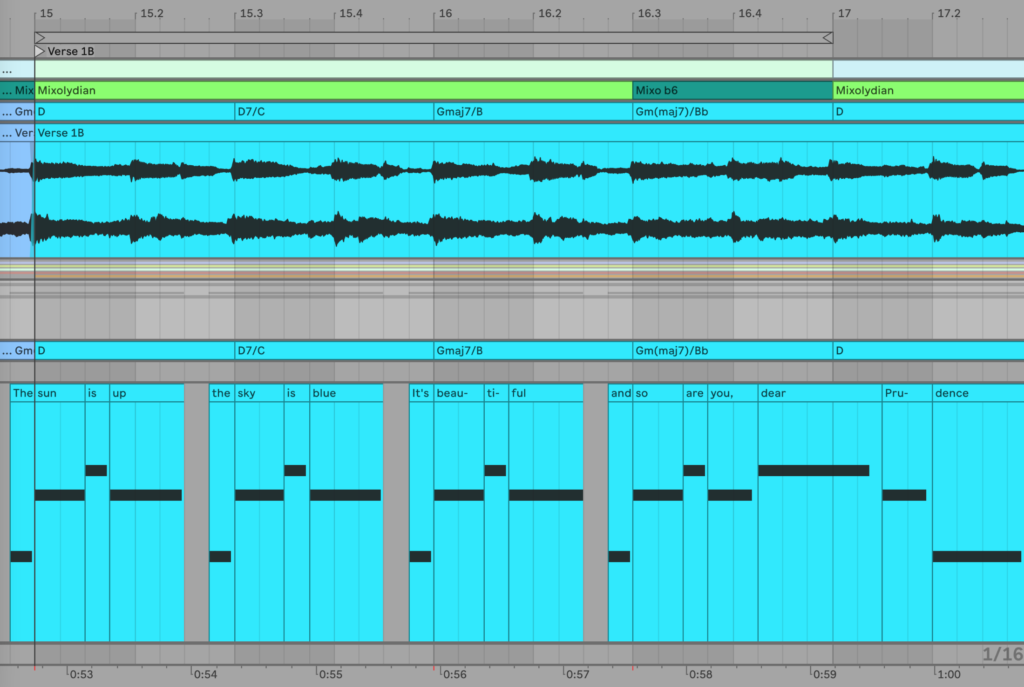Select the Verse 1B clip header
This screenshot has height=687, width=1024.
(x=529, y=133)
